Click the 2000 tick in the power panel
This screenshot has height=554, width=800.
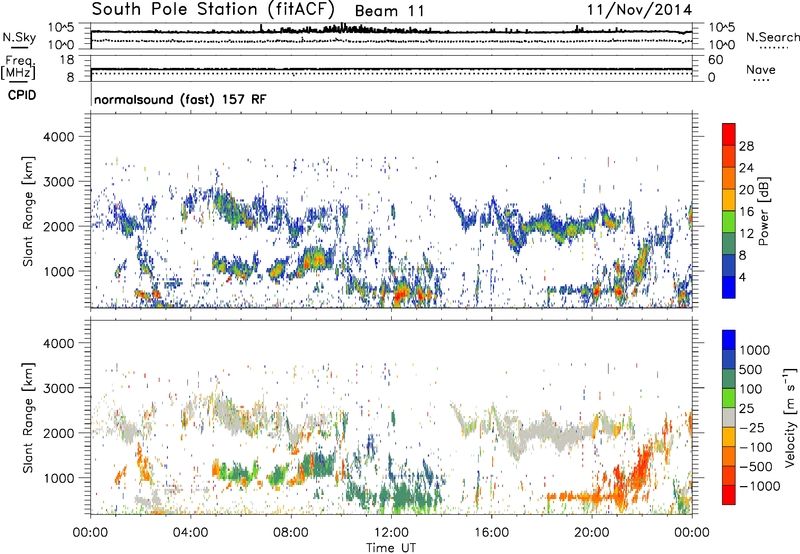pyautogui.click(x=59, y=226)
